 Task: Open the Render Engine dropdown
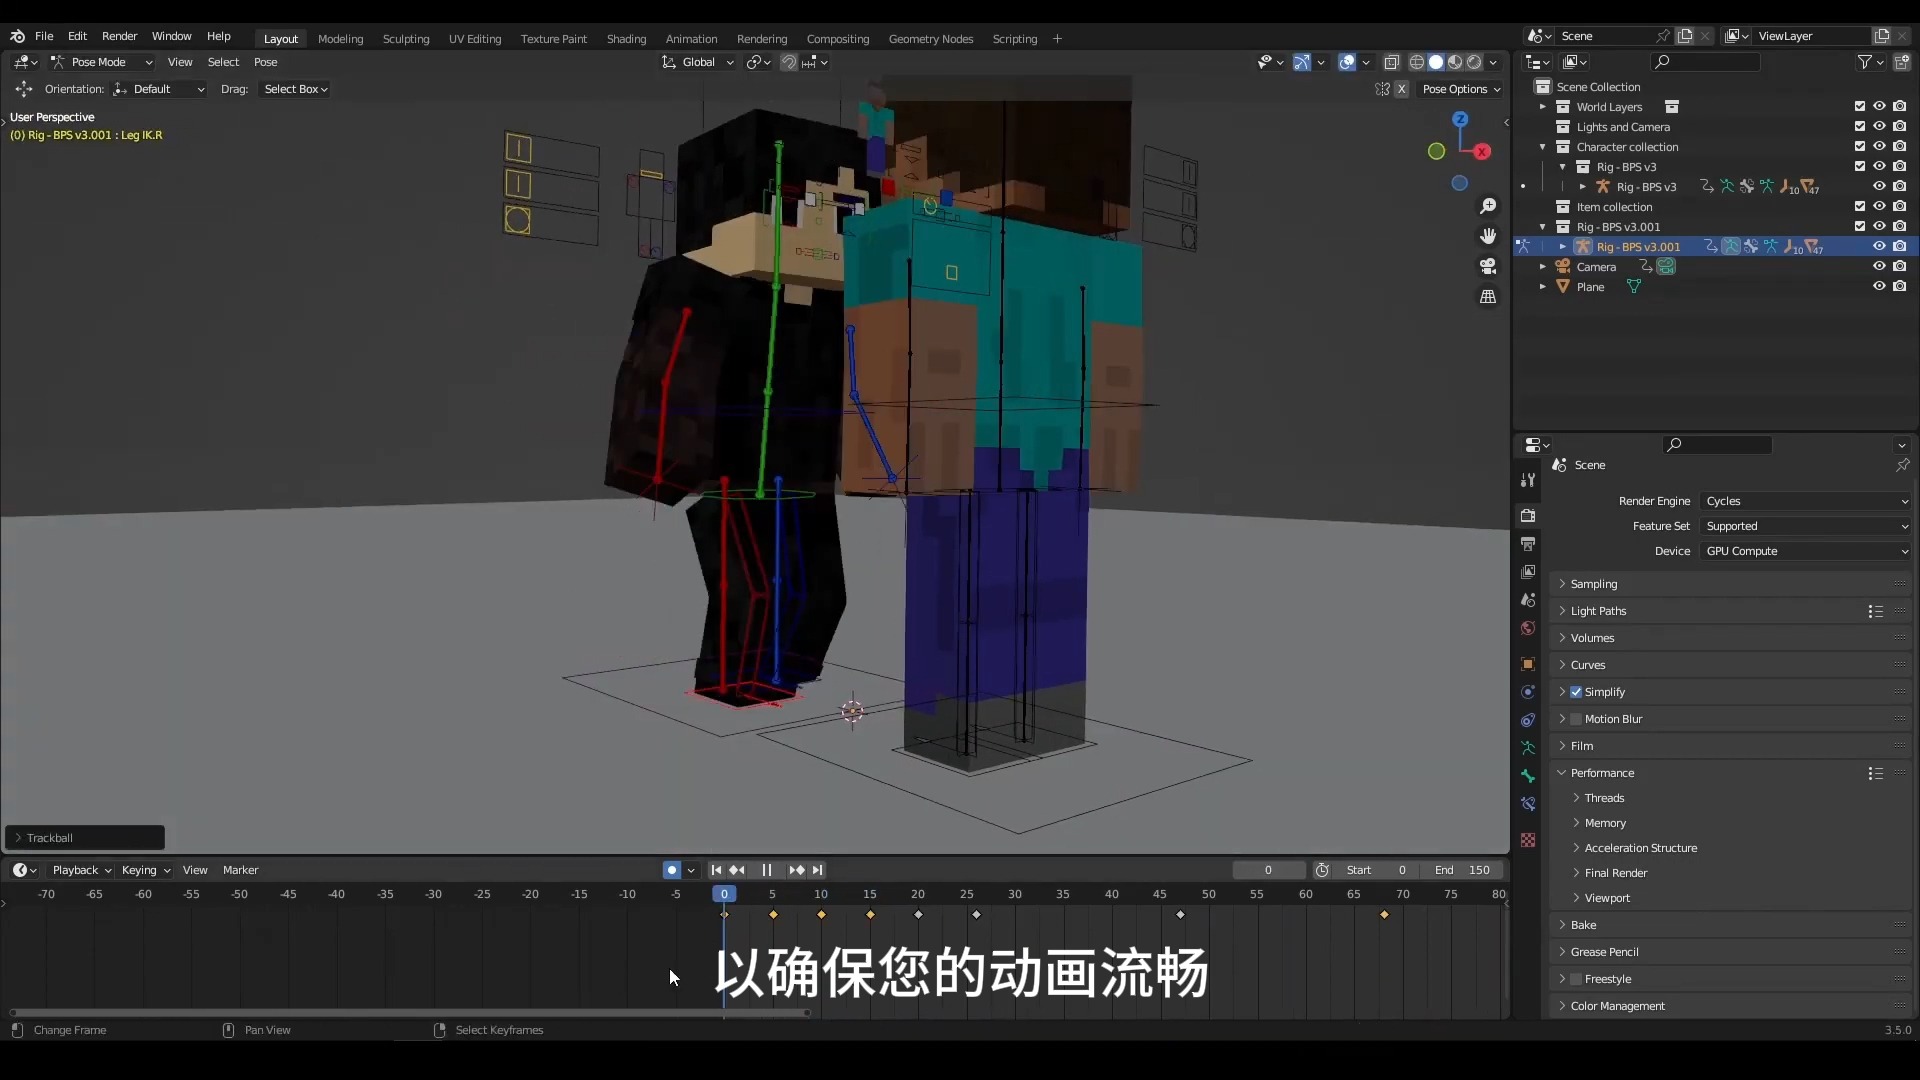pyautogui.click(x=1806, y=501)
